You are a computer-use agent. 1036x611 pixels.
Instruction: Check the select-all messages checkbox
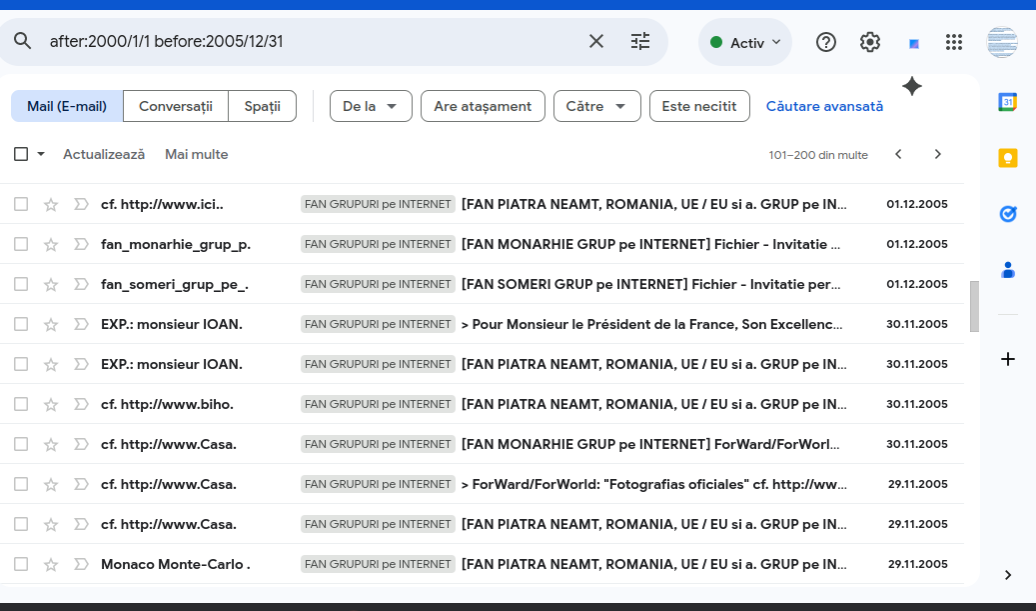point(21,154)
